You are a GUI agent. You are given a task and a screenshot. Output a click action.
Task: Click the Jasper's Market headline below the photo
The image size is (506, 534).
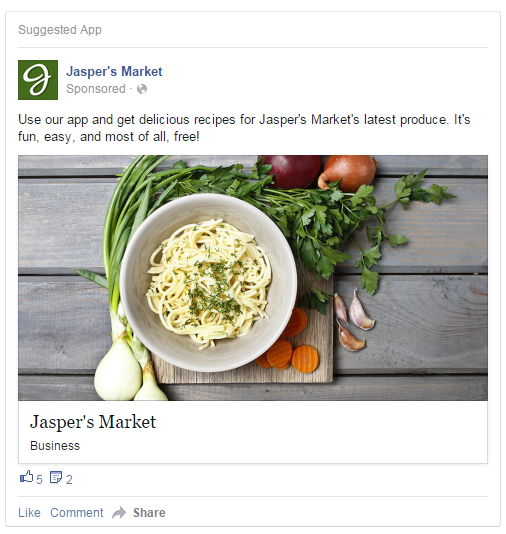(x=93, y=422)
